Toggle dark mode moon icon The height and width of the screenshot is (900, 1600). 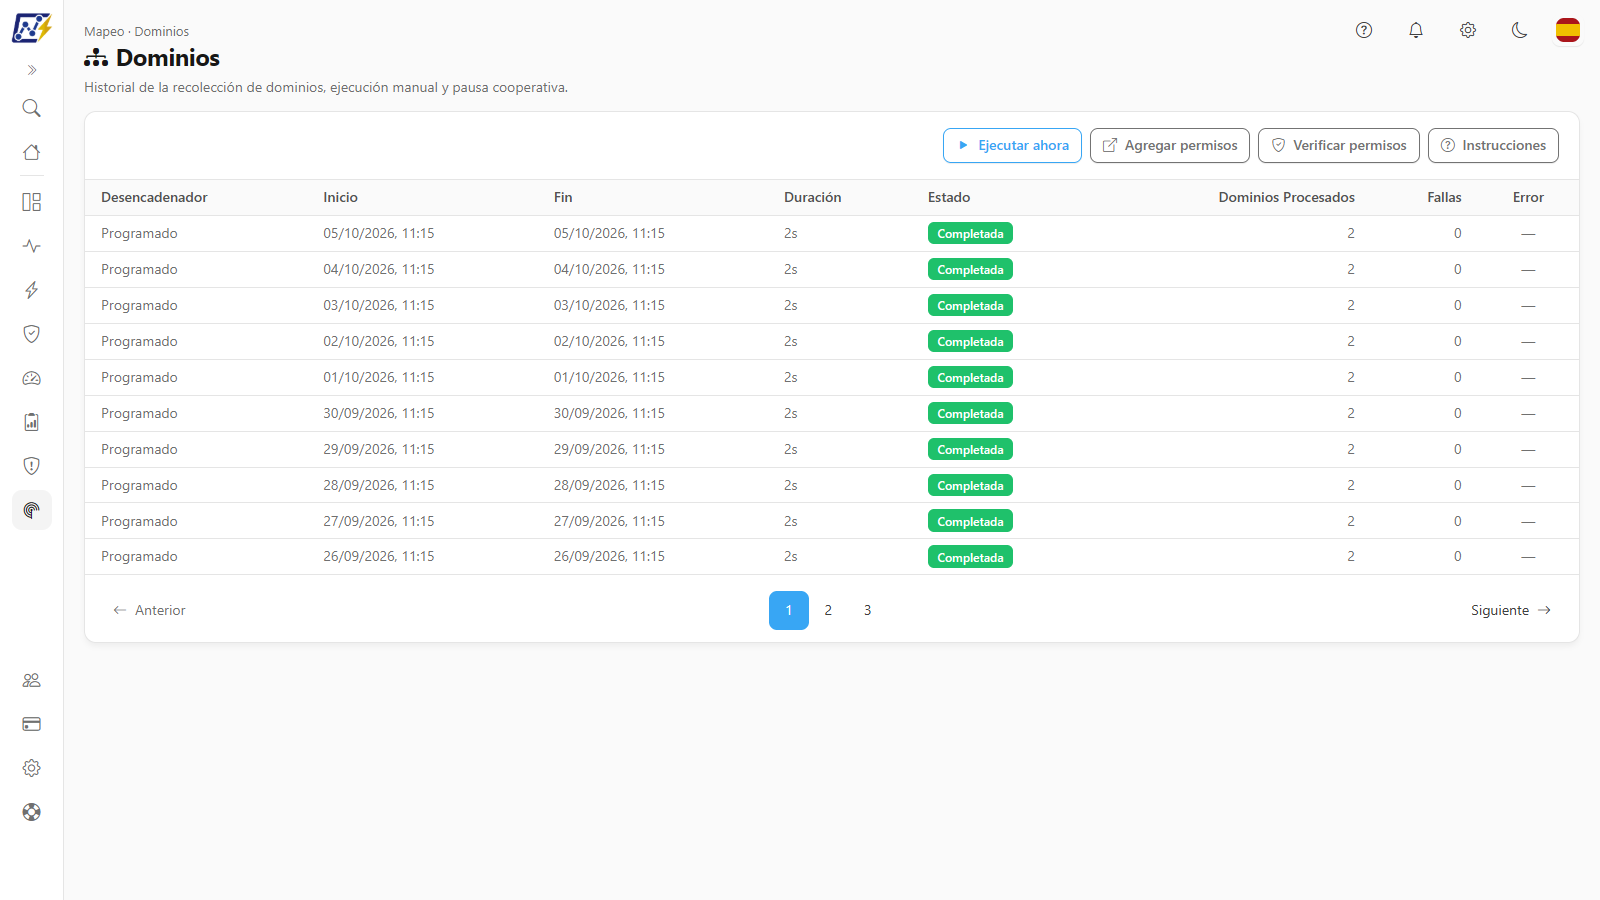1520,30
